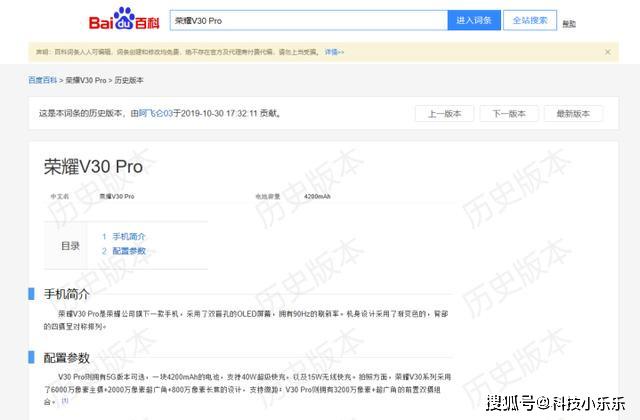Click the 下一版本 button

(509, 113)
